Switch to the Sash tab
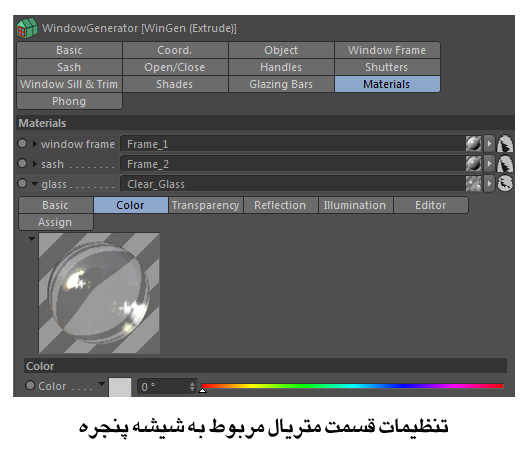Screen dimensions: 530x452 [x=69, y=67]
